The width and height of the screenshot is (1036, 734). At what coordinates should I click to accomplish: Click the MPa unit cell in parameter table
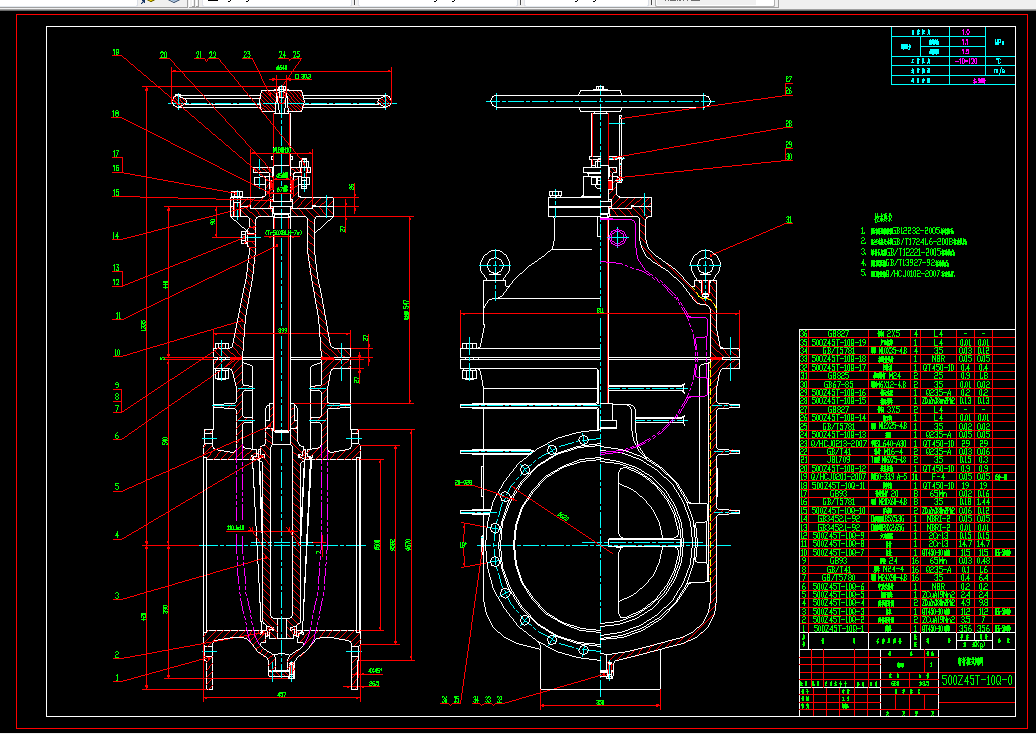pos(1000,42)
